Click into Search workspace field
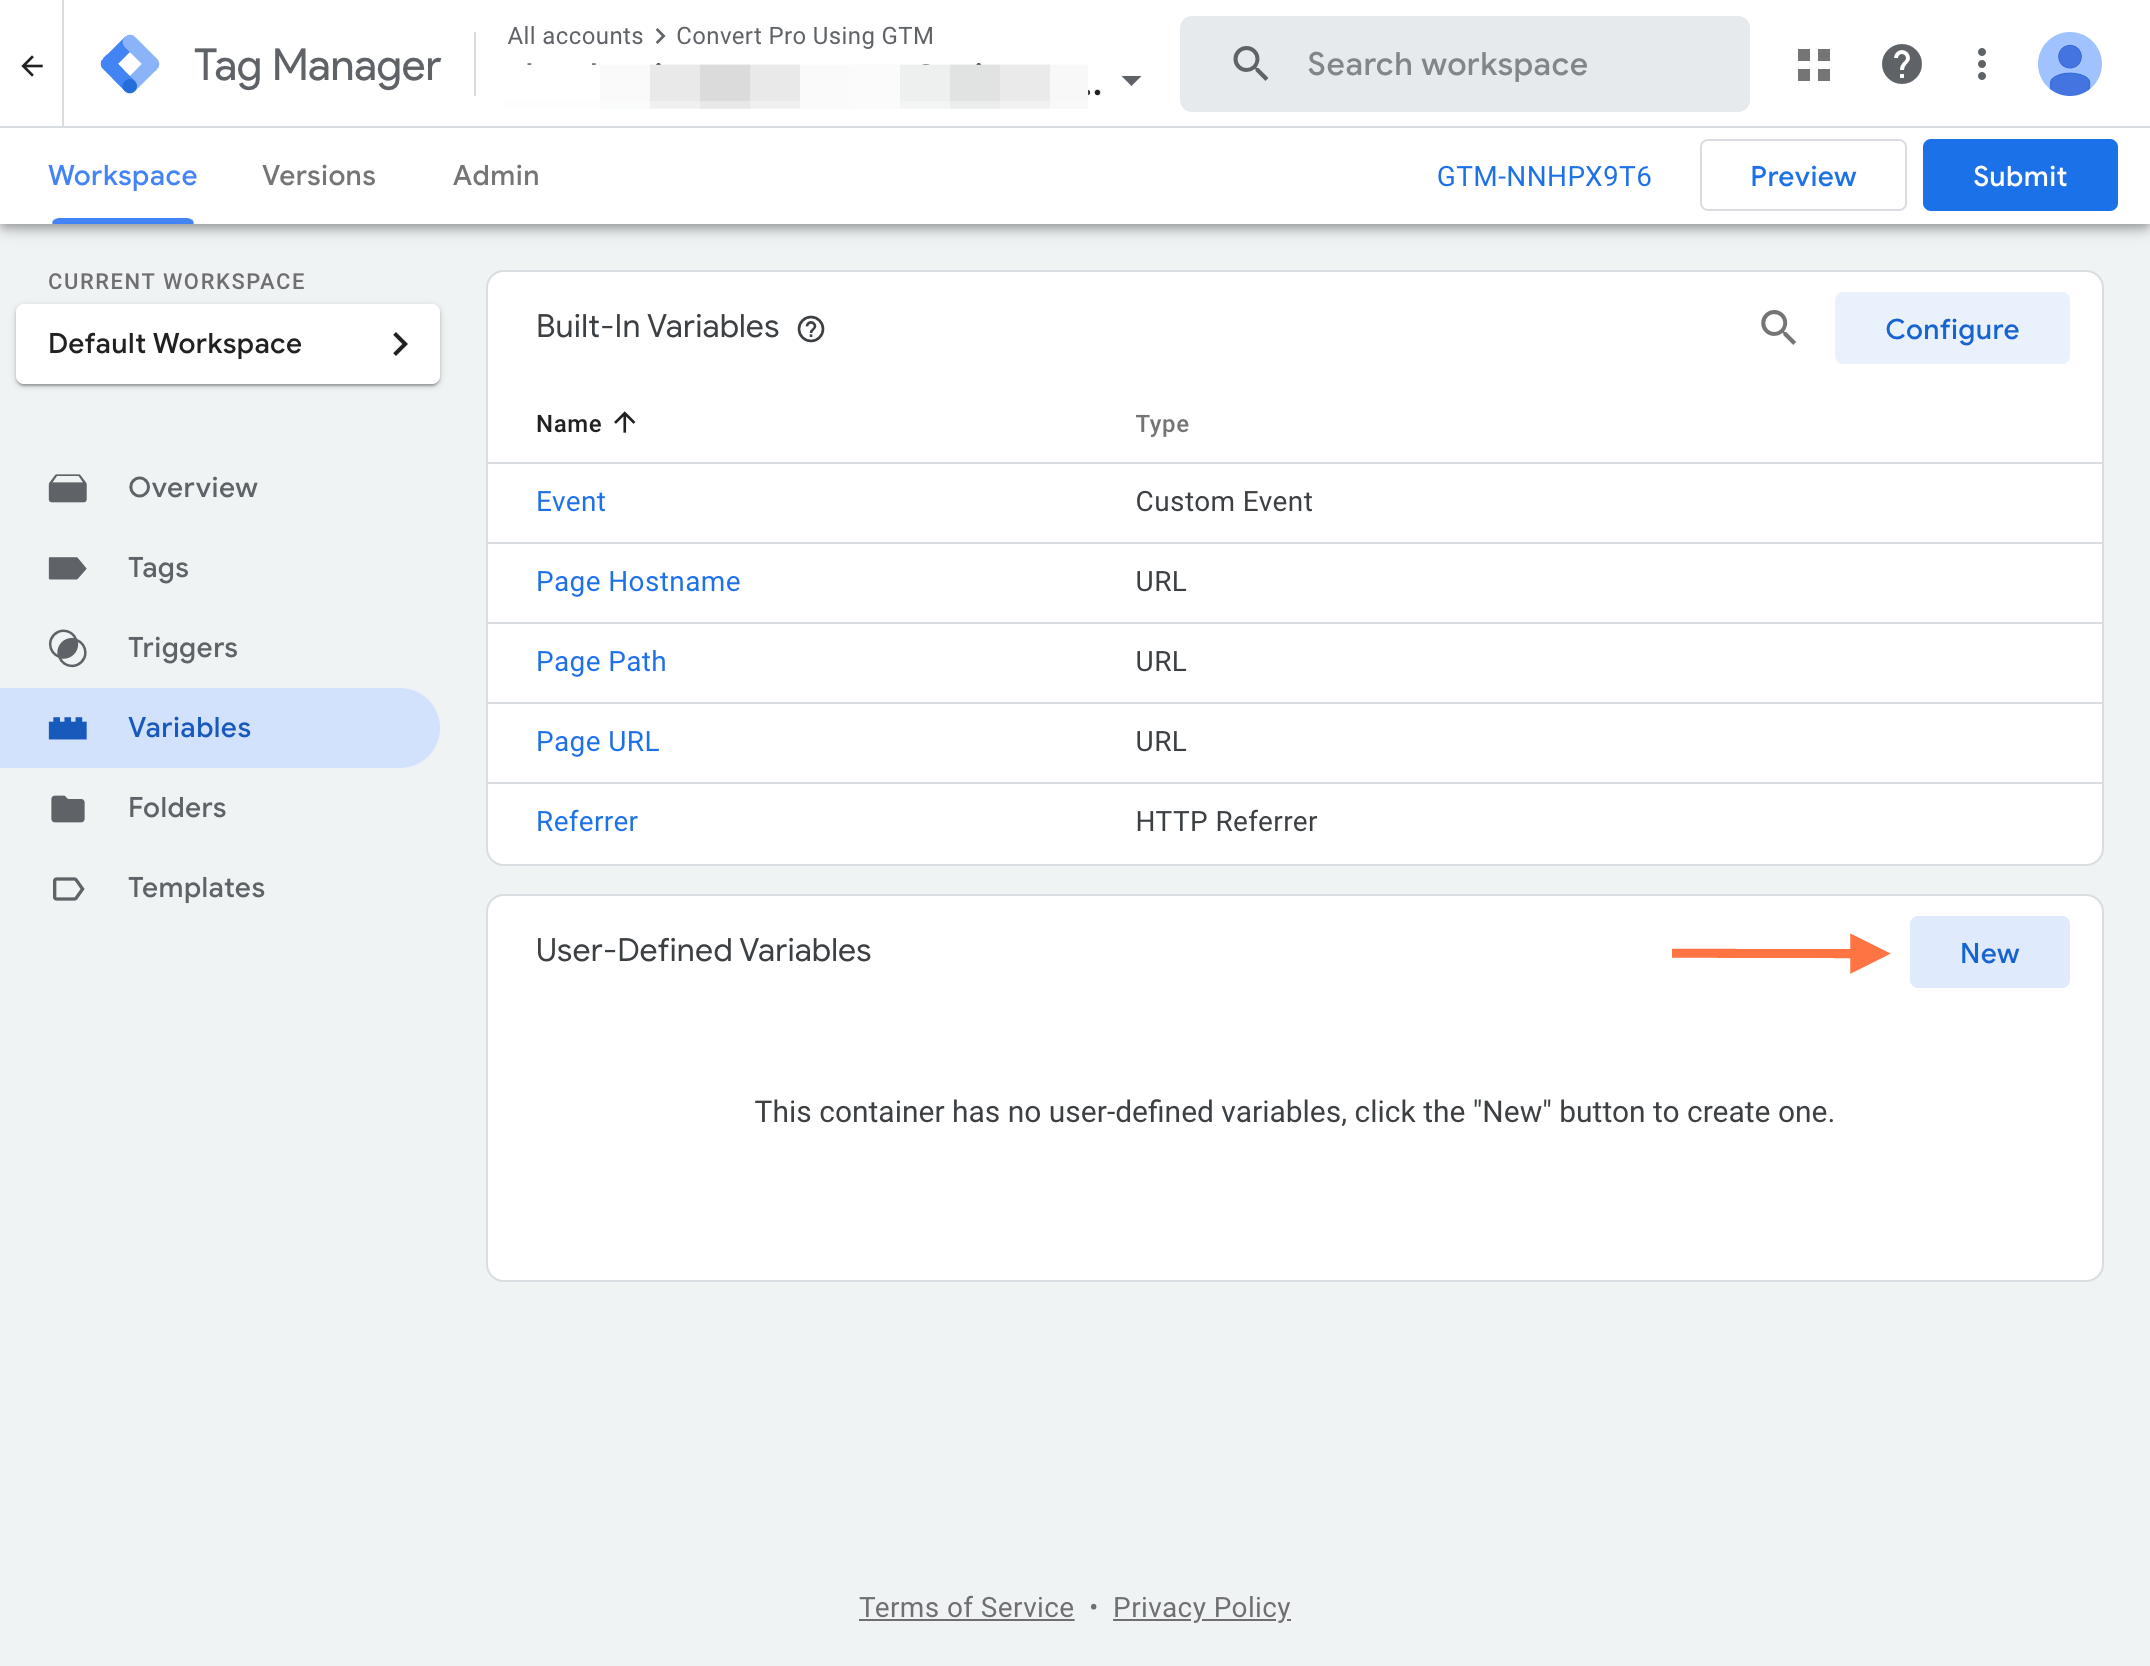This screenshot has width=2150, height=1666. pyautogui.click(x=1464, y=64)
